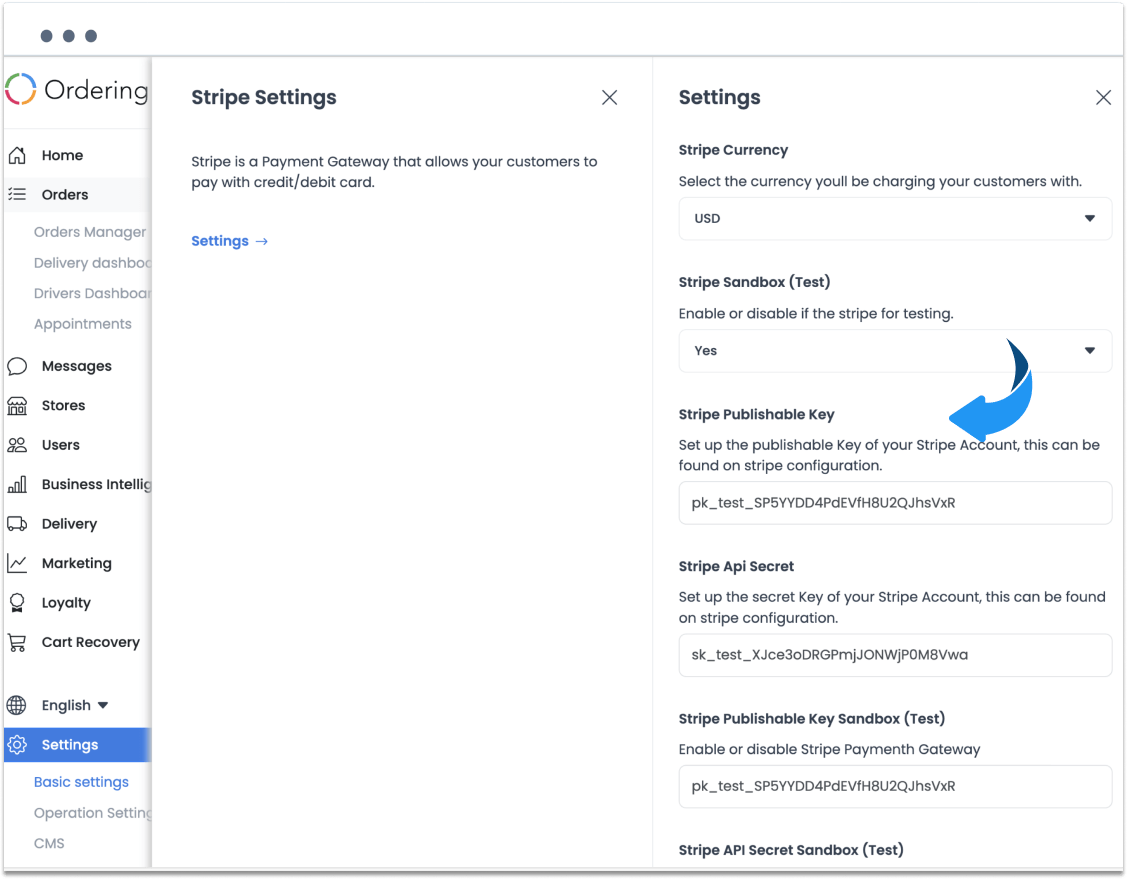Click the Home house icon
Image resolution: width=1127 pixels, height=880 pixels.
(x=17, y=155)
